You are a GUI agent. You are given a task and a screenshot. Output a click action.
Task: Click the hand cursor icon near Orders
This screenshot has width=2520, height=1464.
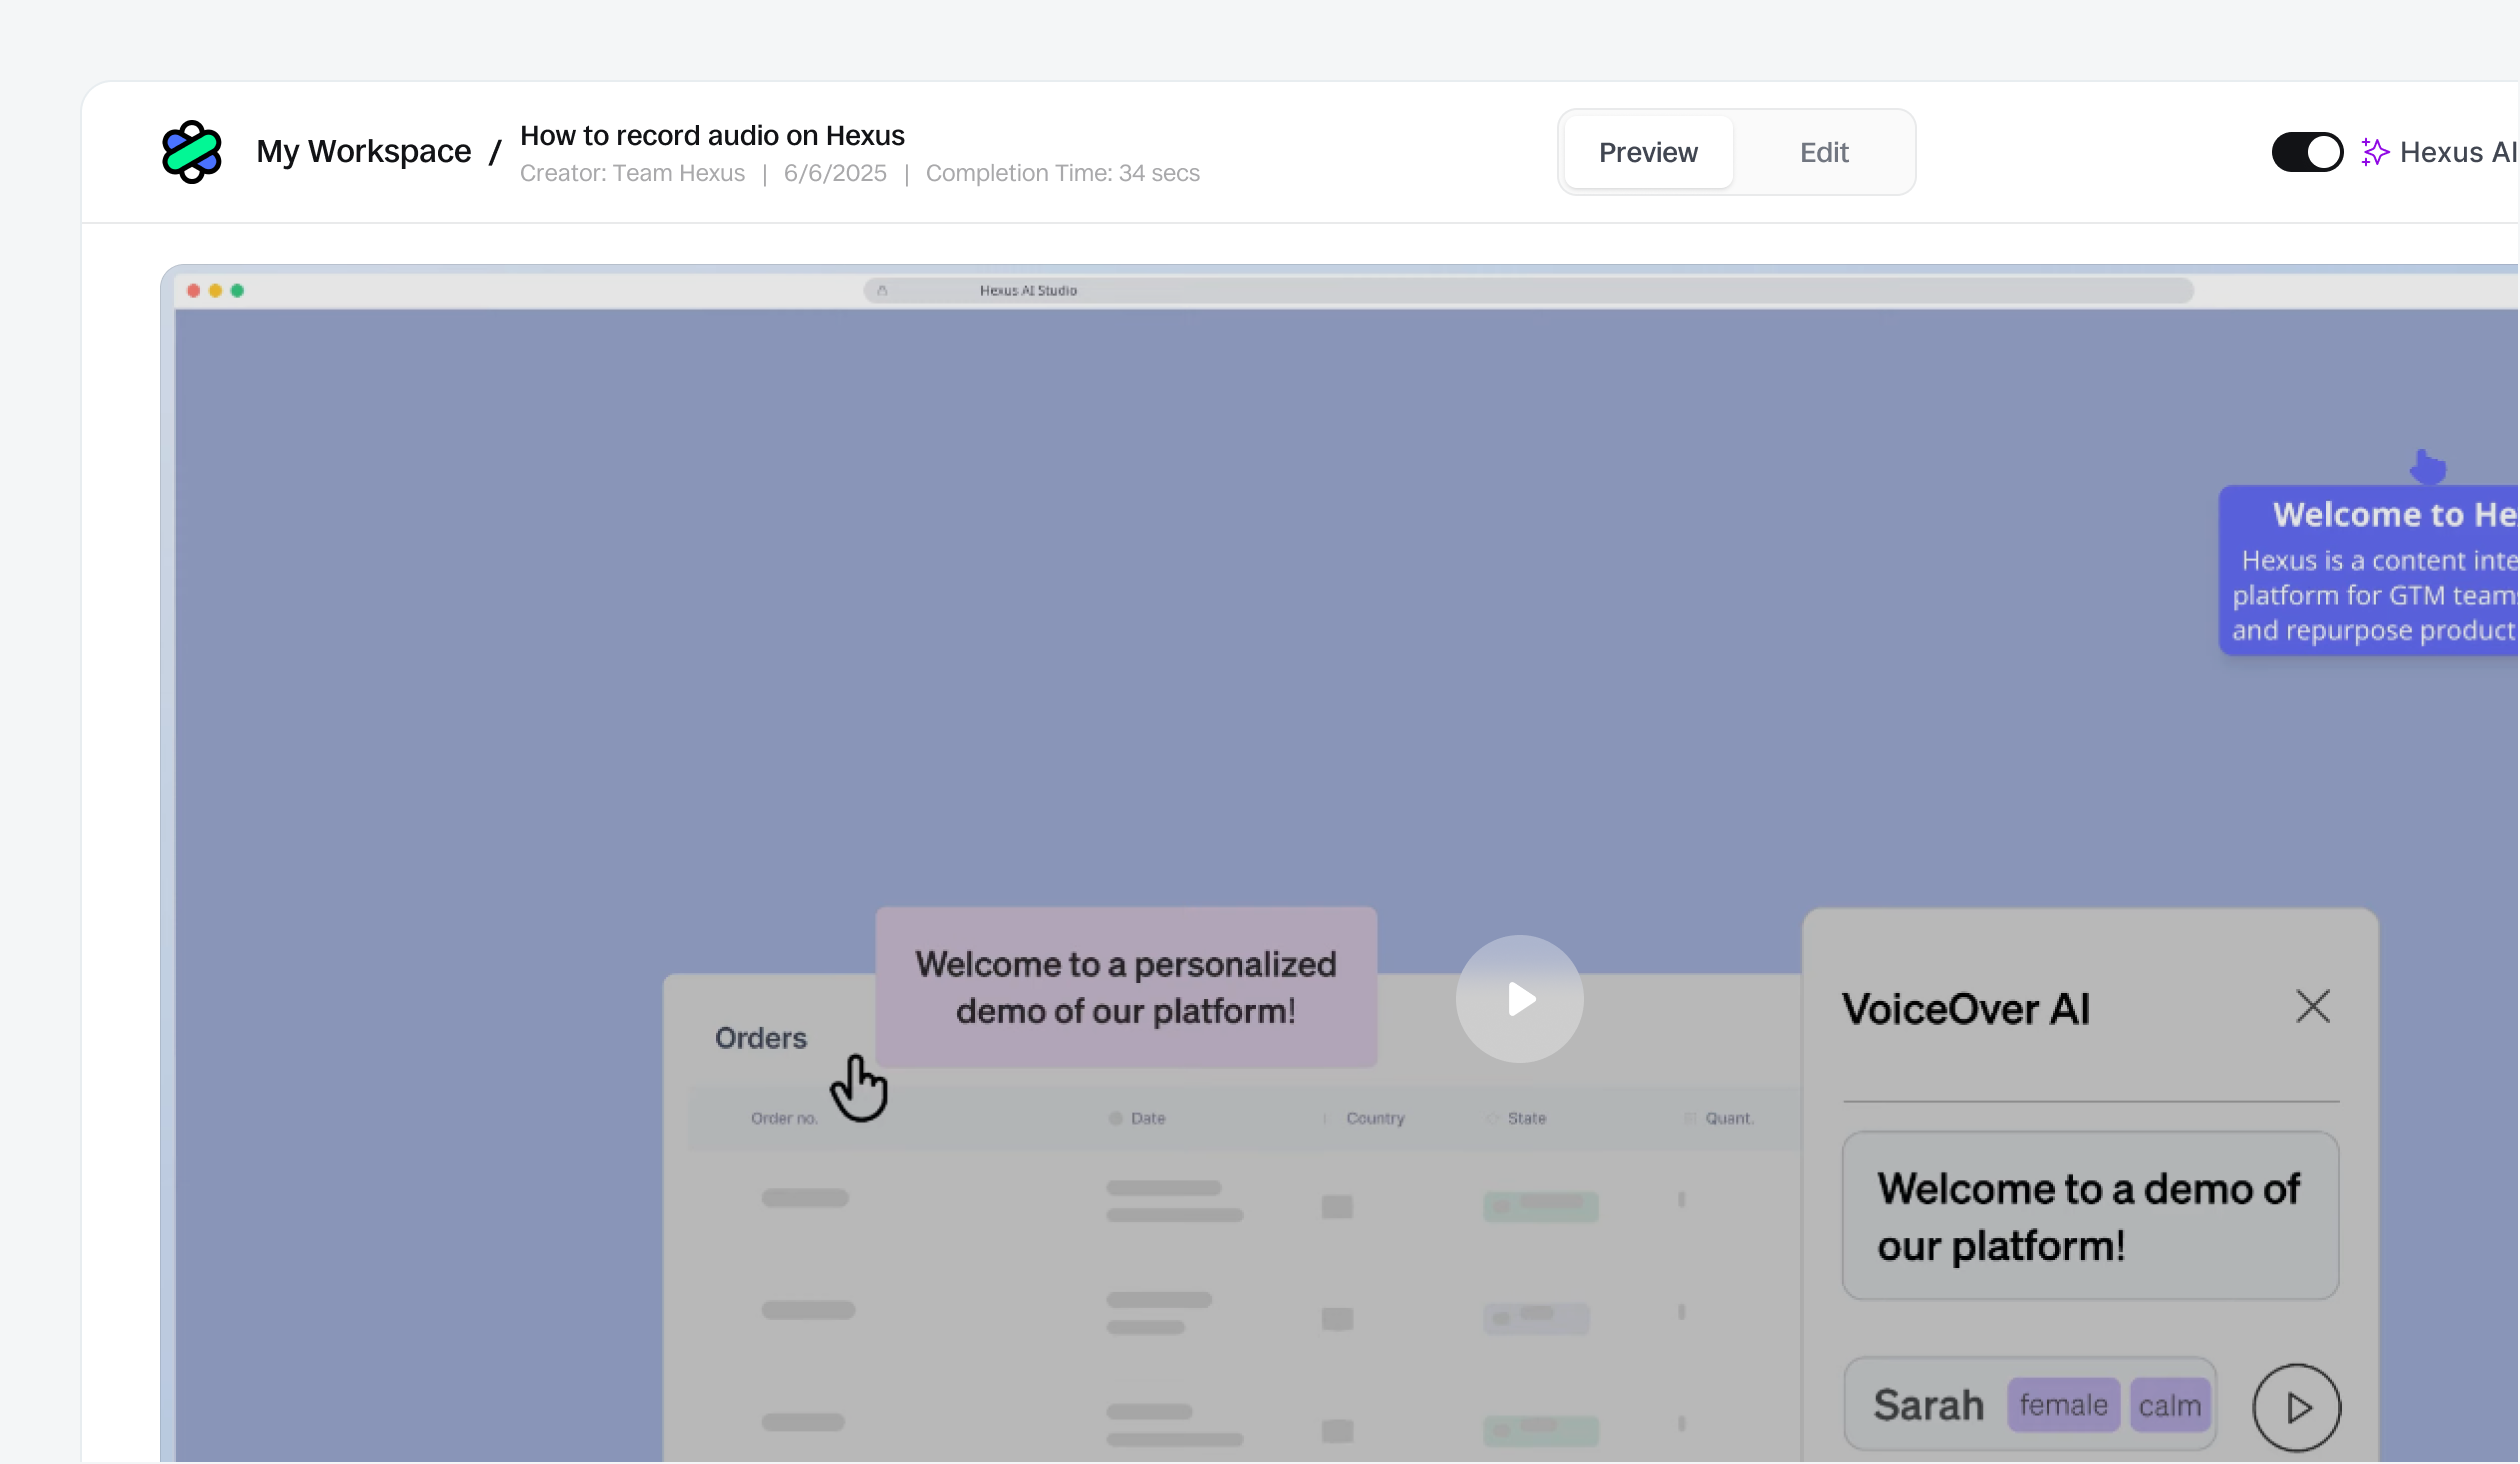click(859, 1088)
